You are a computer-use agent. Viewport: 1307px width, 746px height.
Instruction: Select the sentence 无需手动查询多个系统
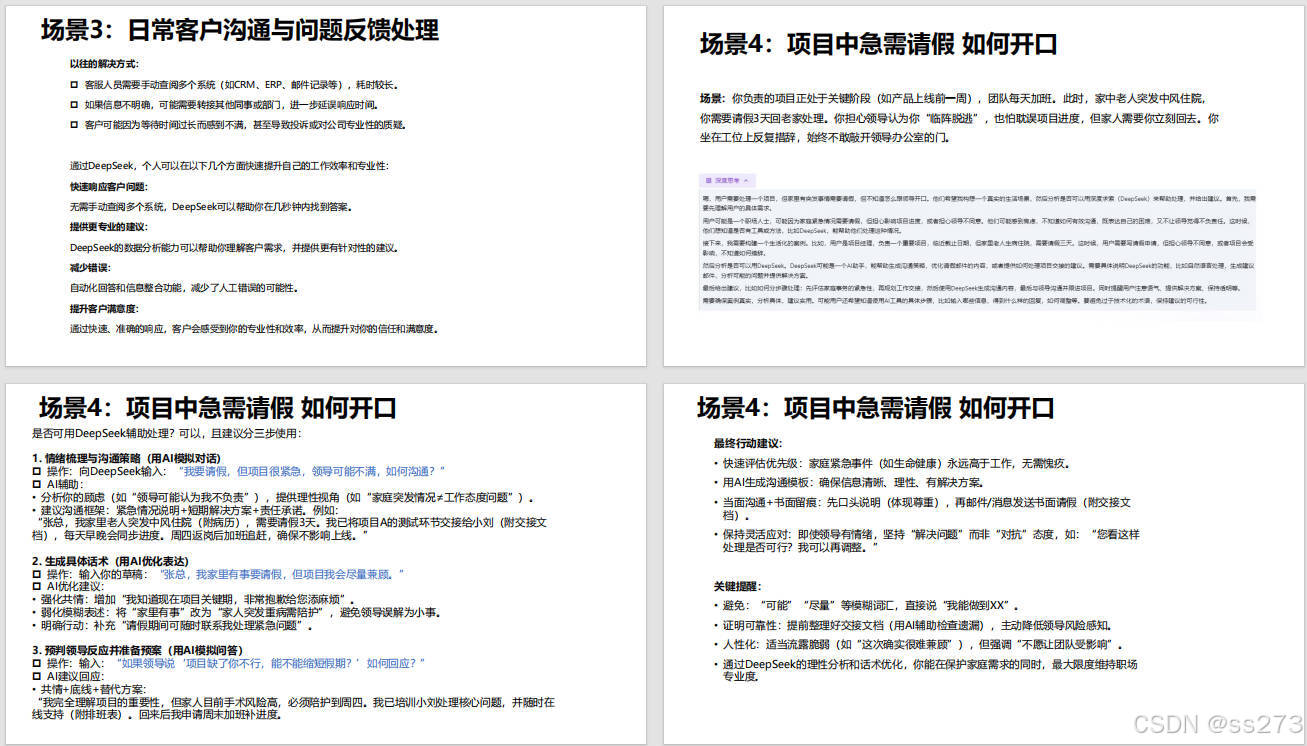210,207
